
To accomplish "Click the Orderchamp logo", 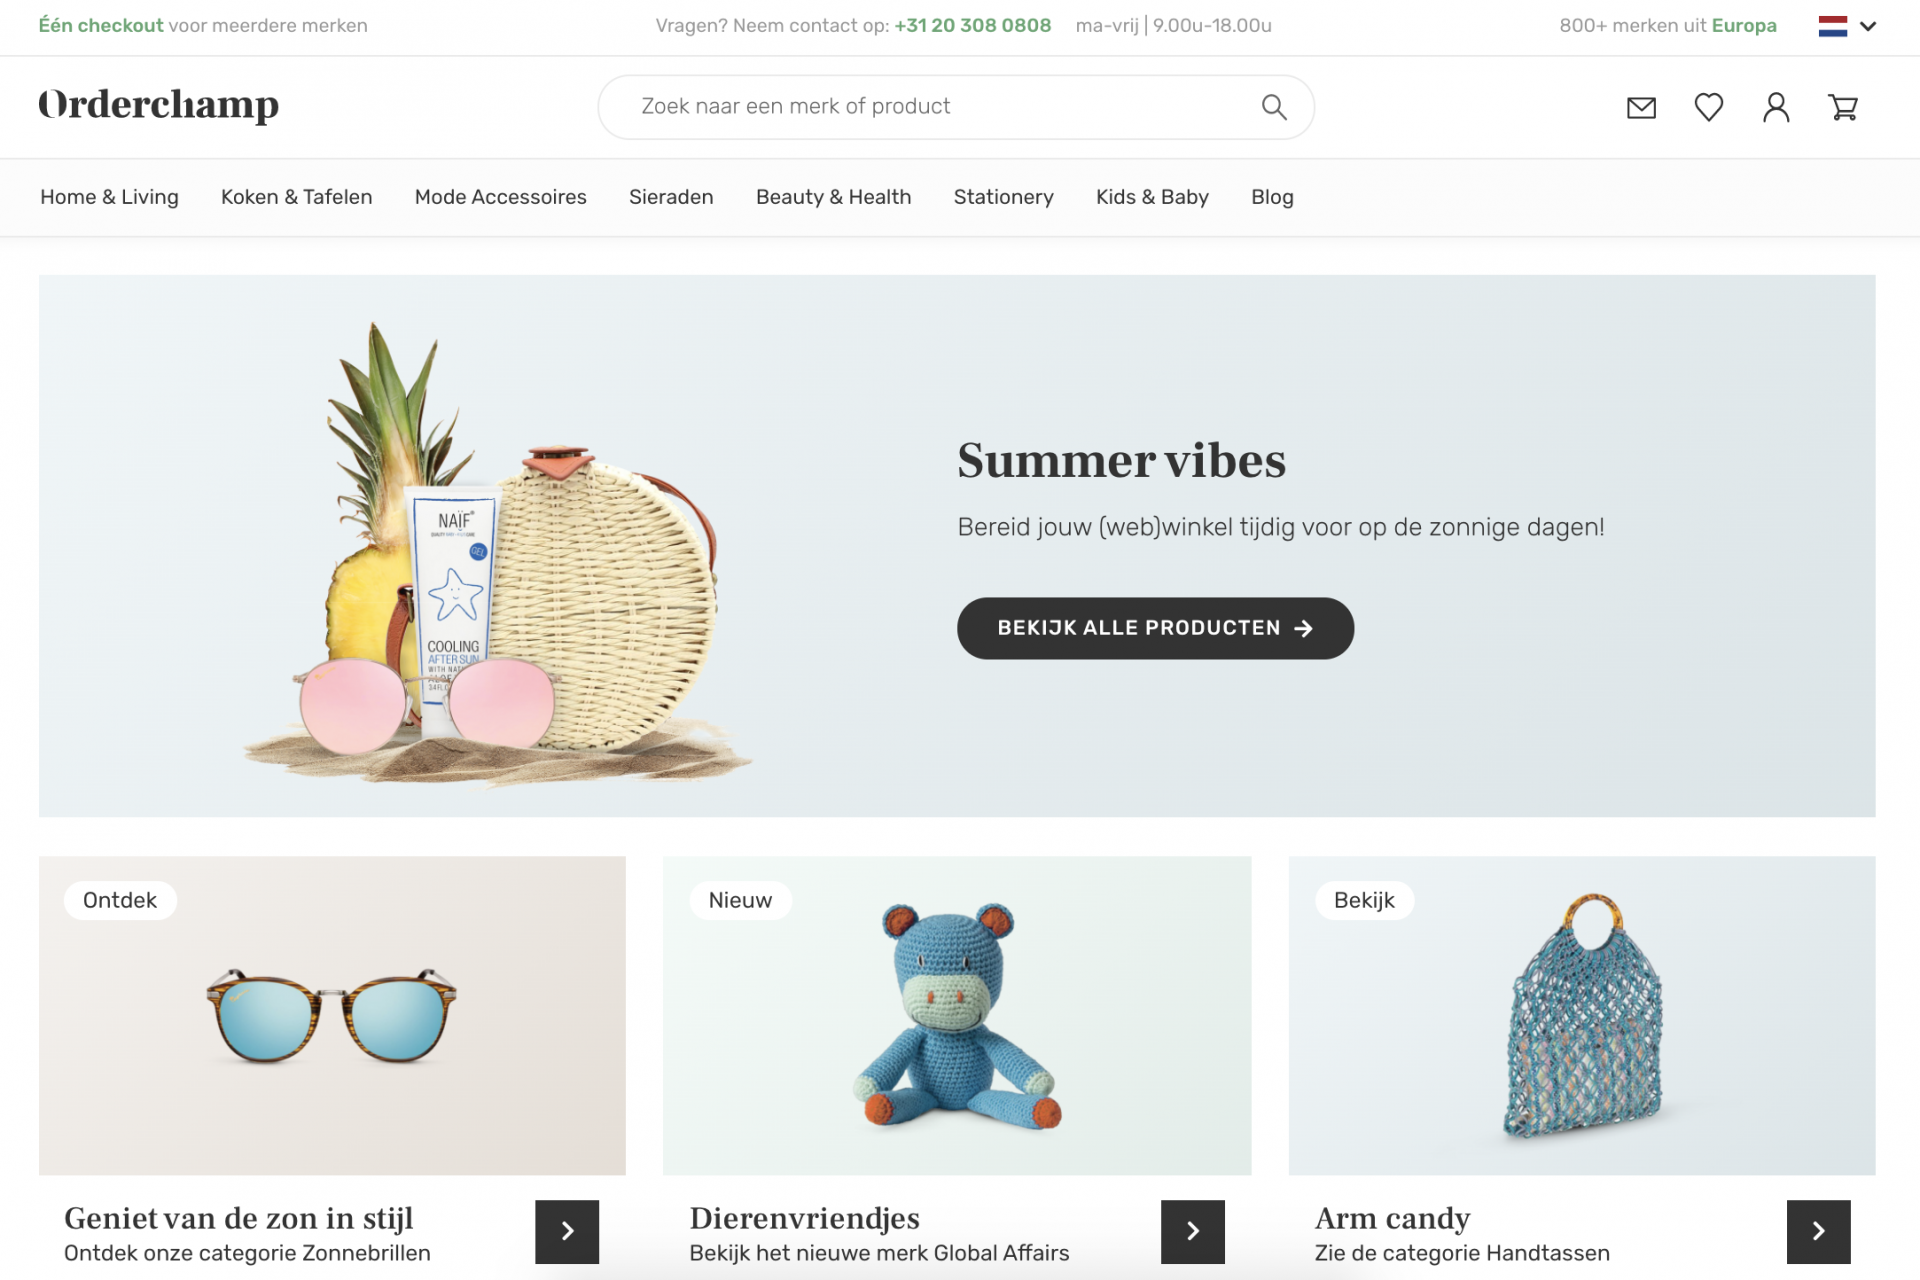I will 159,105.
